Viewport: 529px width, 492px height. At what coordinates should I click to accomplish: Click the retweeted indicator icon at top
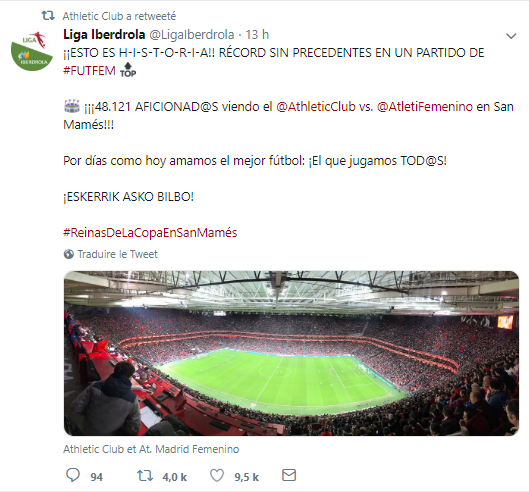tap(48, 16)
